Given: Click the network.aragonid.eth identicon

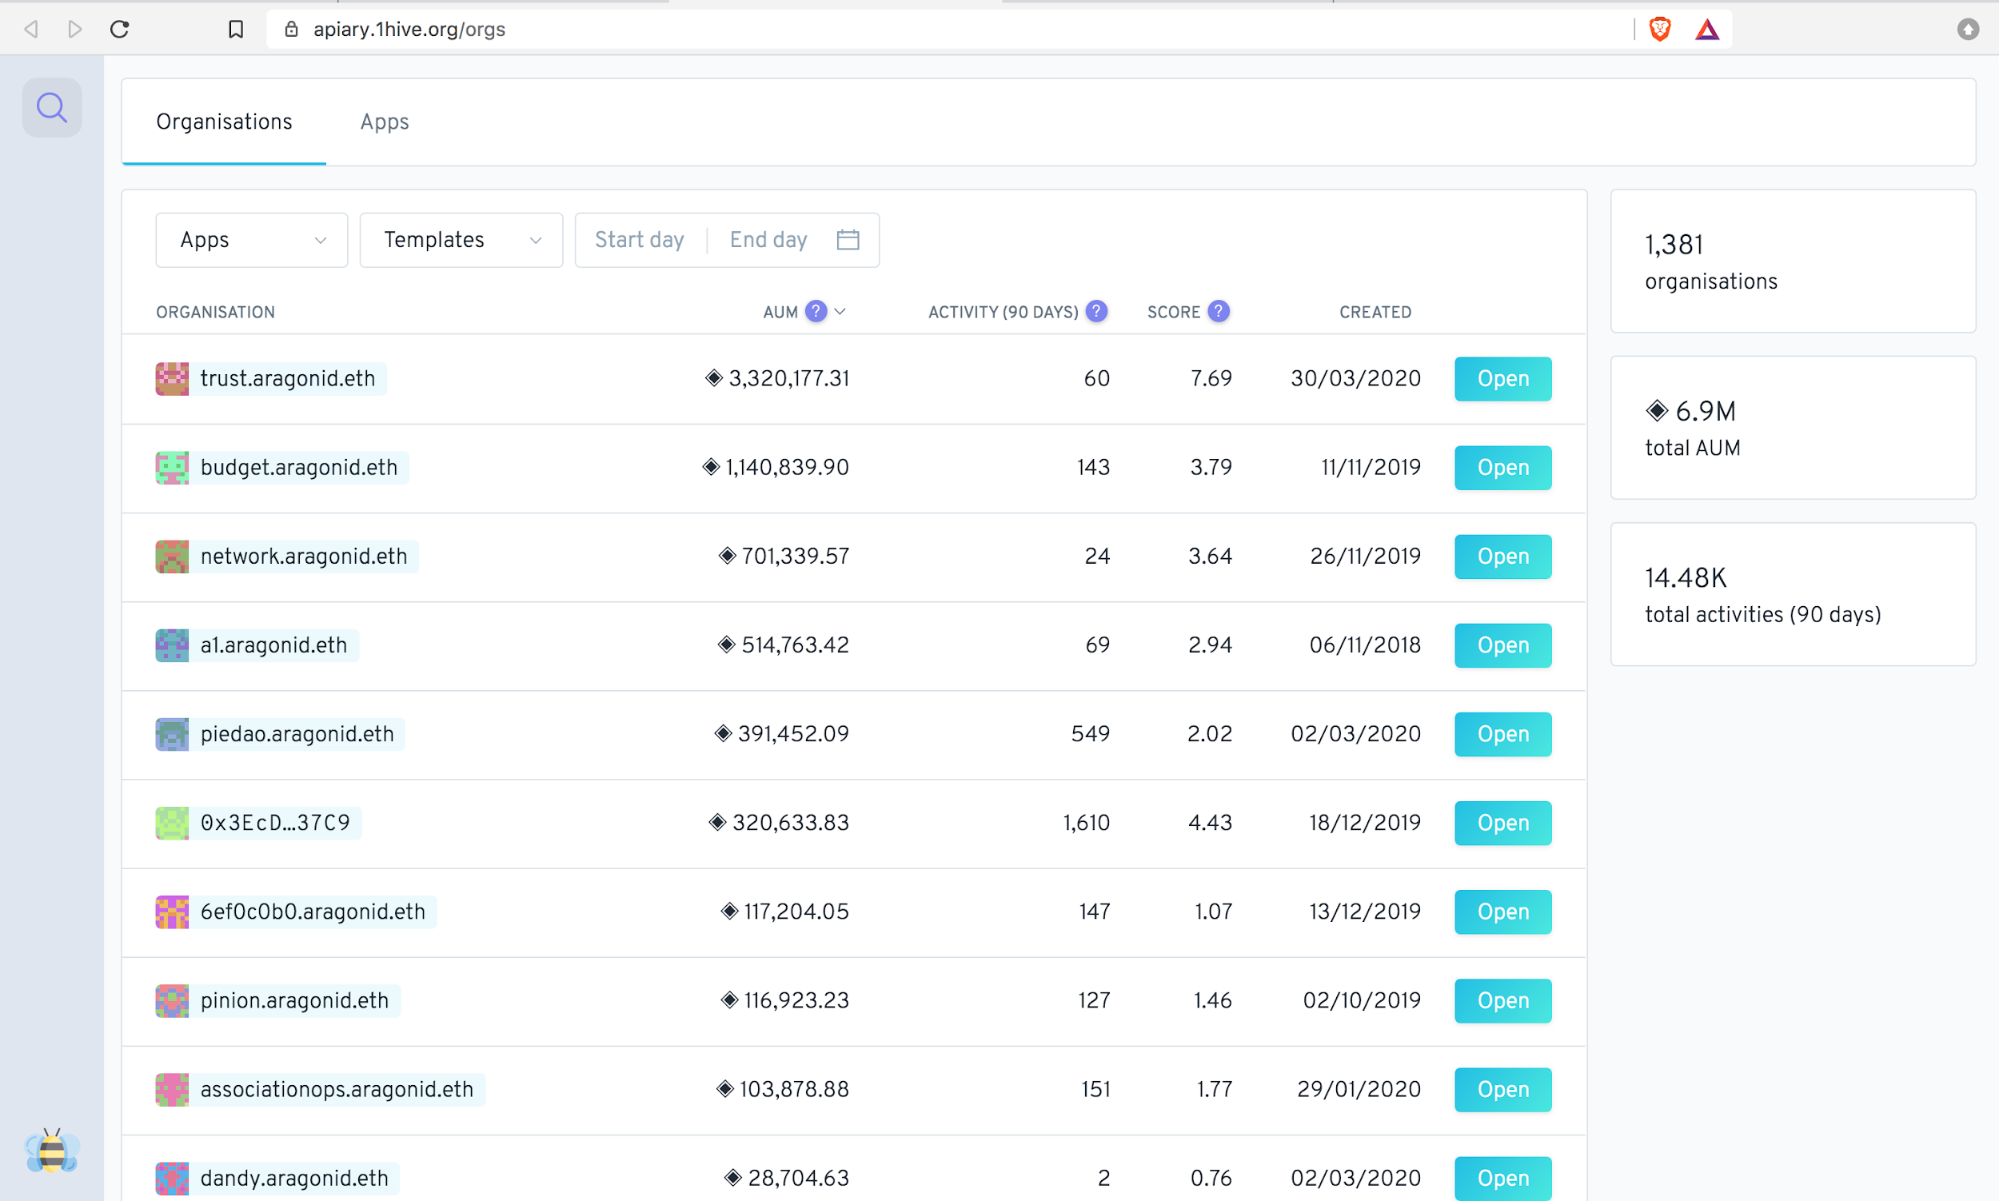Looking at the screenshot, I should pyautogui.click(x=172, y=557).
